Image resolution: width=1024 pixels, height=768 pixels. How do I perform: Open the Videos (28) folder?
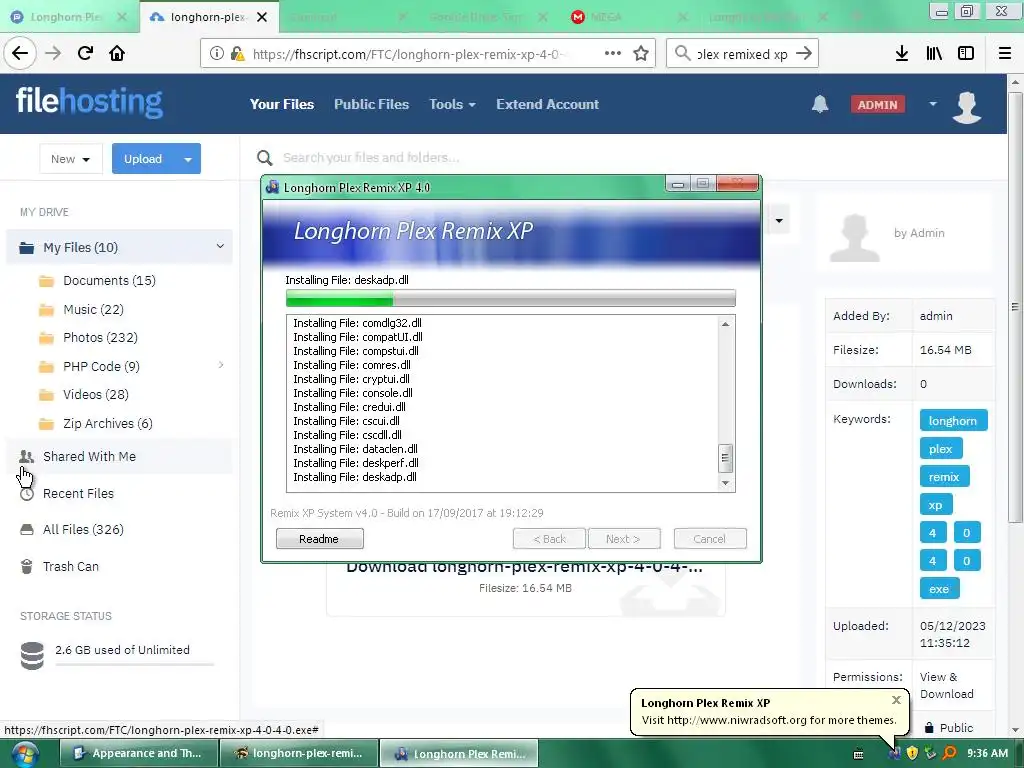point(96,394)
